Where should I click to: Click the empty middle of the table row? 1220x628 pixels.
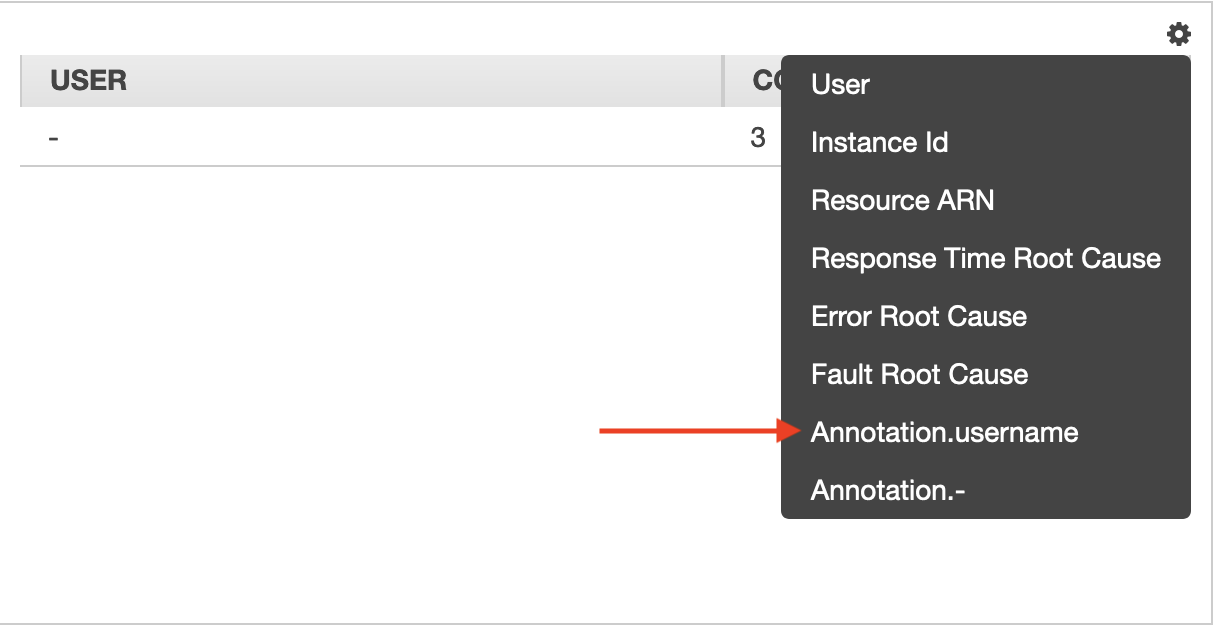(x=400, y=137)
